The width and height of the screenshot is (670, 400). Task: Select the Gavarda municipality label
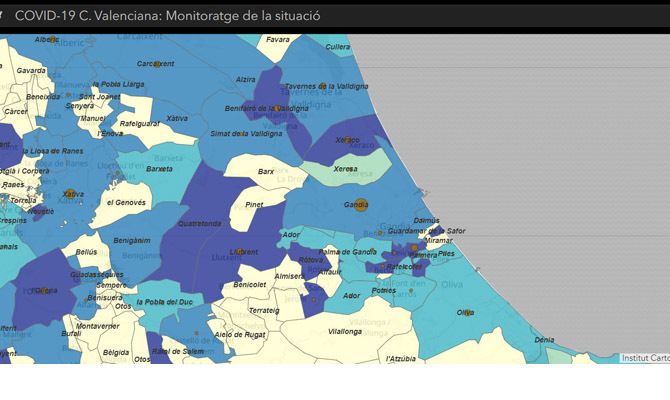[31, 71]
